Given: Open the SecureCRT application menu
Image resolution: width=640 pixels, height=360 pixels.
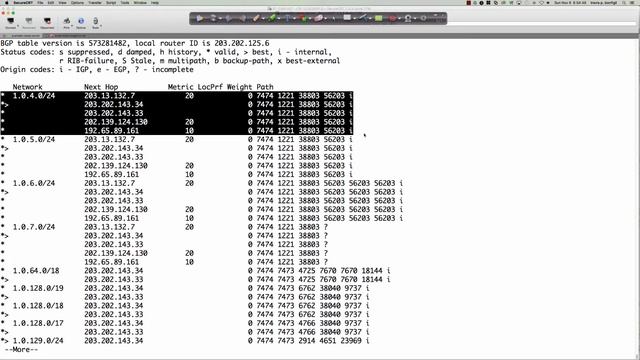Looking at the screenshot, I should [x=23, y=3].
